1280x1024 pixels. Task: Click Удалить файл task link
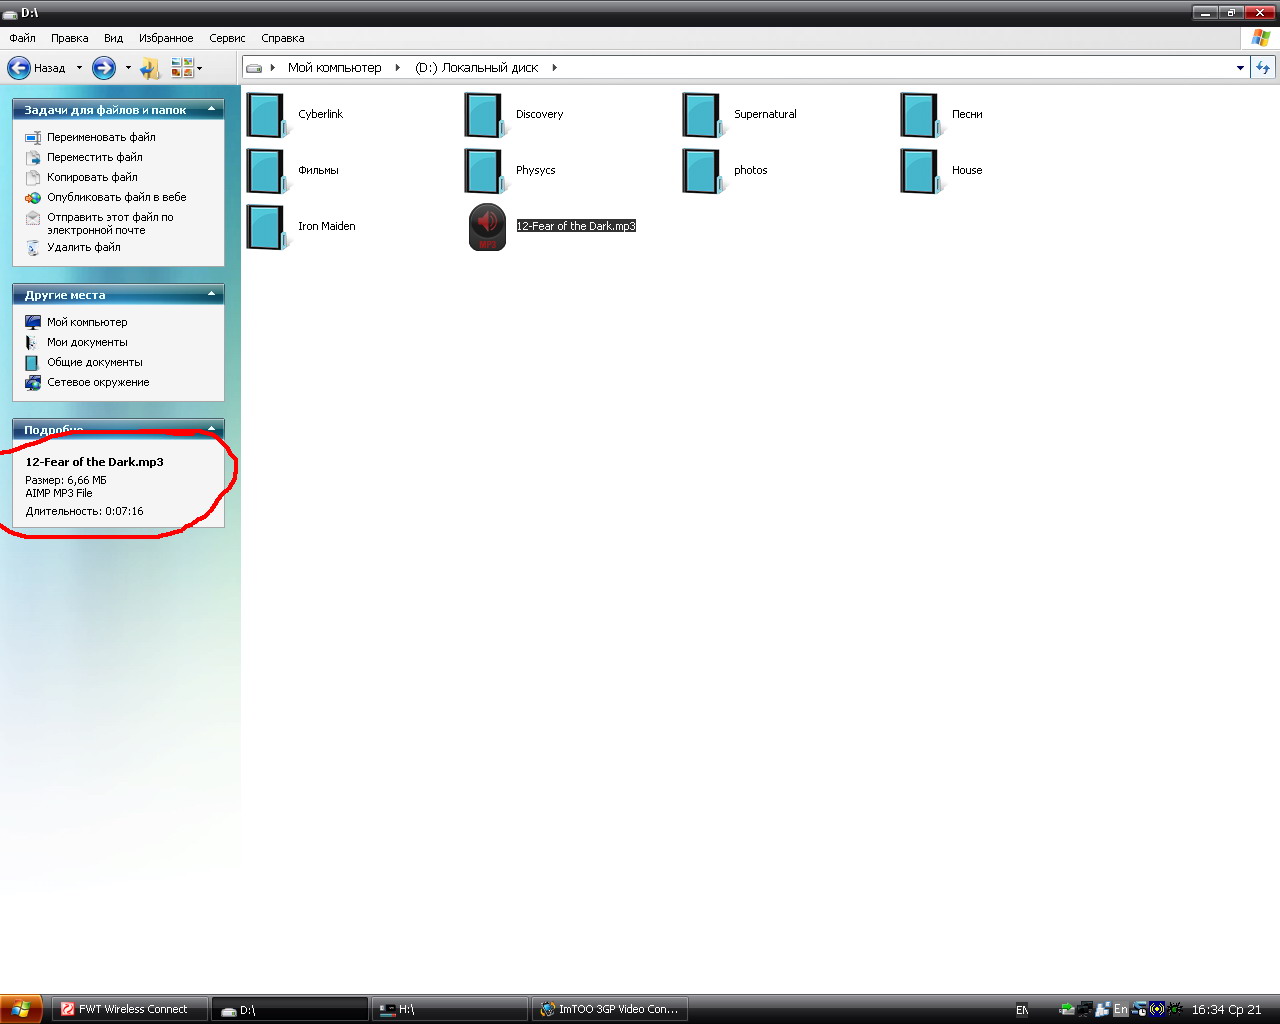(x=84, y=247)
